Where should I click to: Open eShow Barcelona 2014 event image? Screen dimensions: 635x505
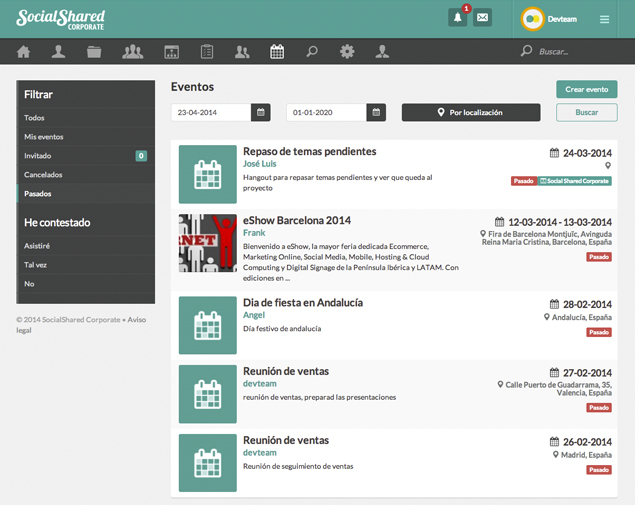click(208, 243)
